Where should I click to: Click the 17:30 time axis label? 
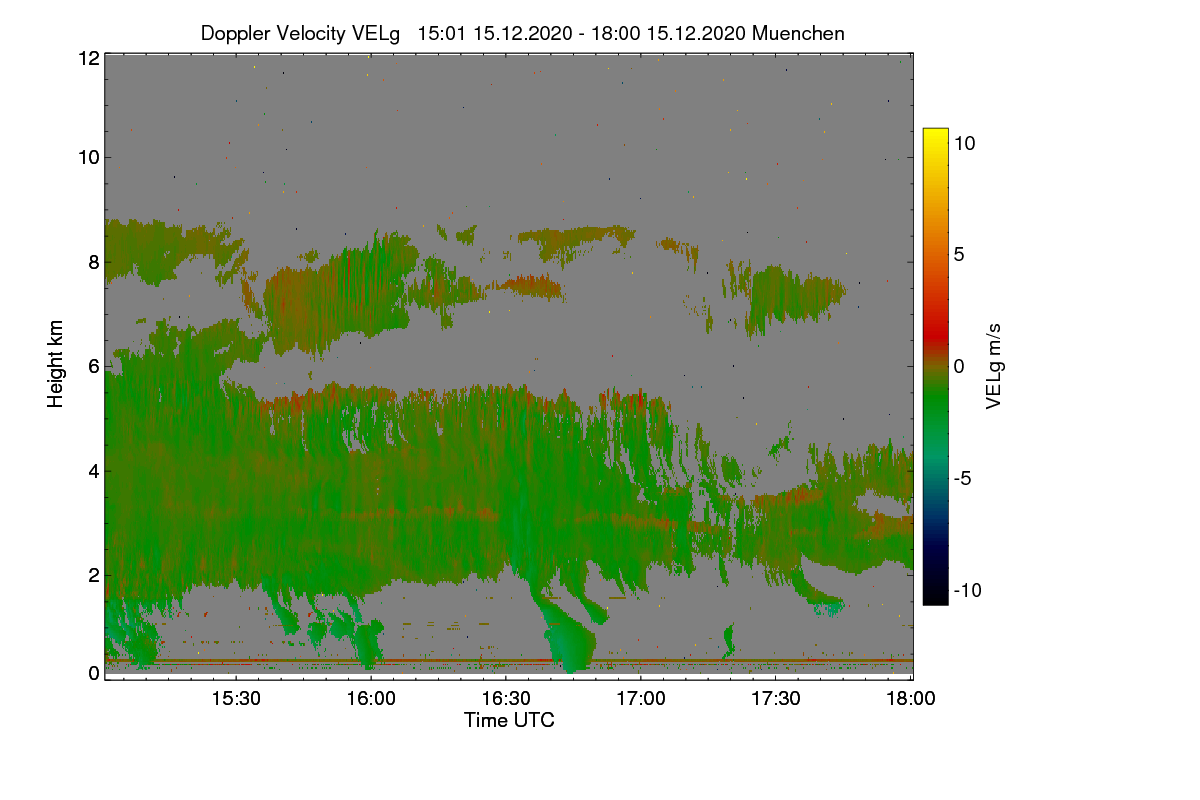coord(776,699)
